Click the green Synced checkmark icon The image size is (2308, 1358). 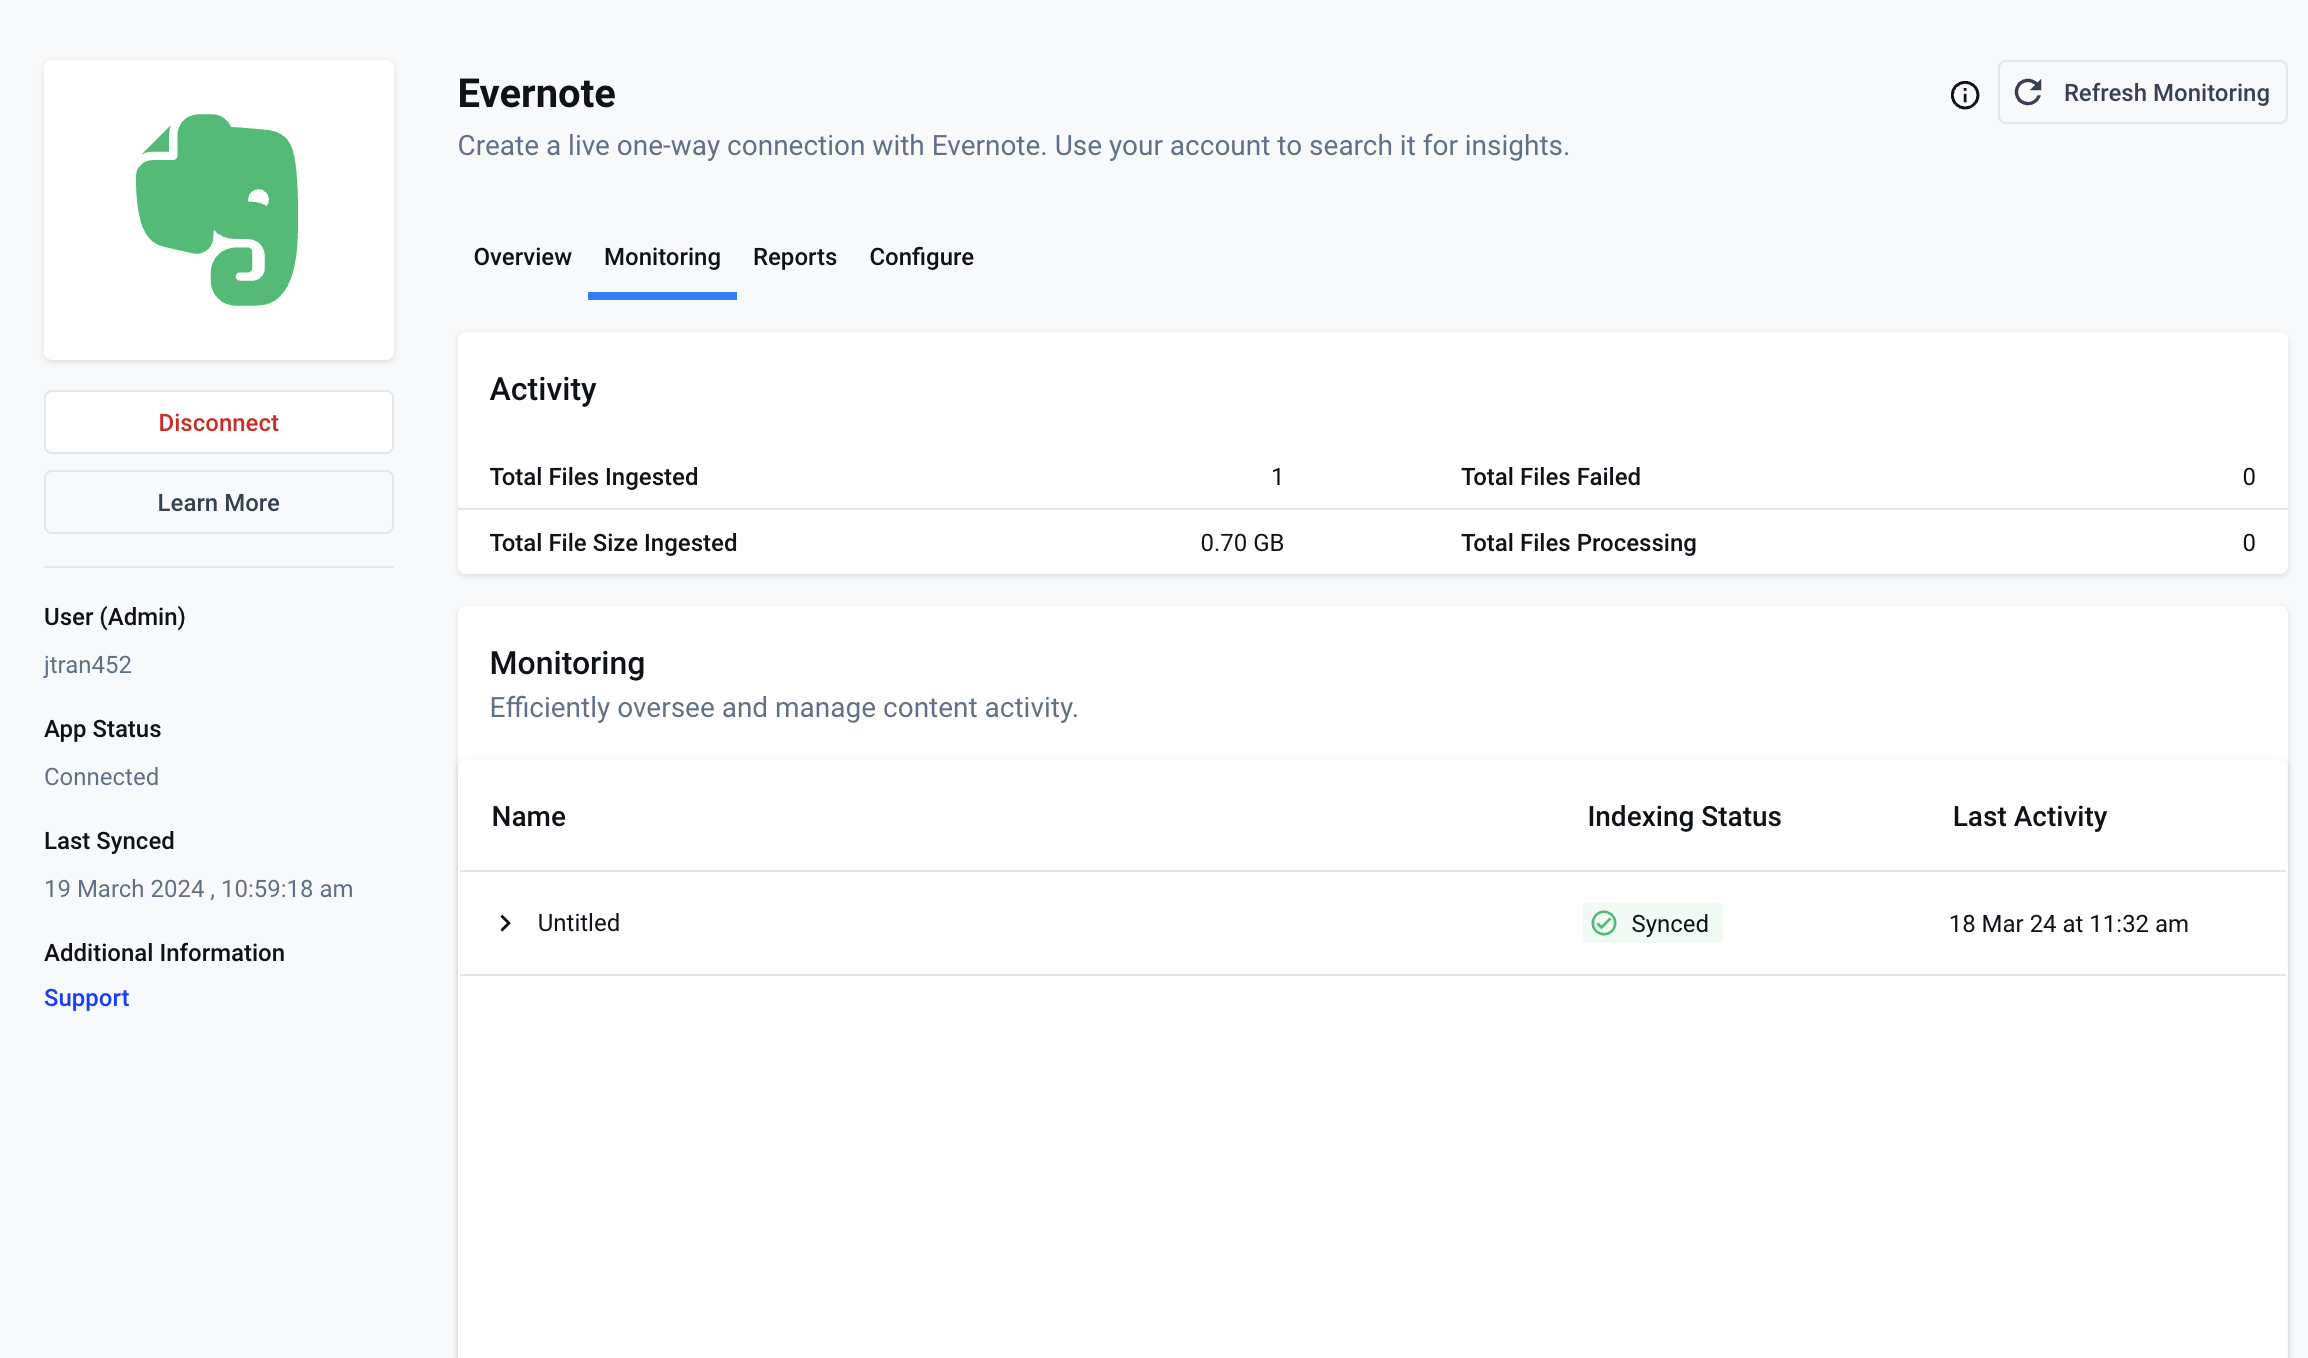[1604, 923]
